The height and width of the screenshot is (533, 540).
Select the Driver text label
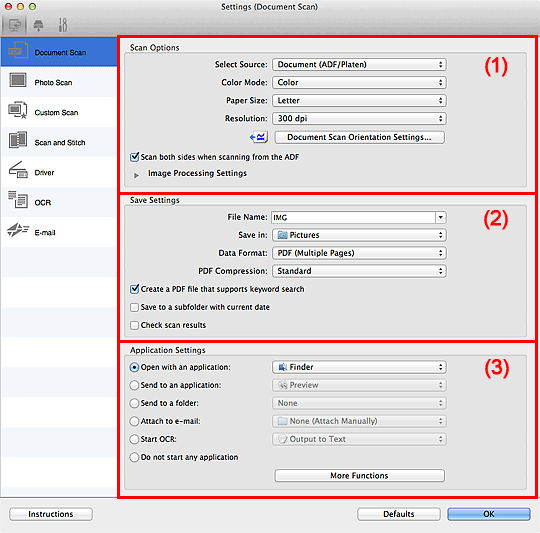(44, 173)
